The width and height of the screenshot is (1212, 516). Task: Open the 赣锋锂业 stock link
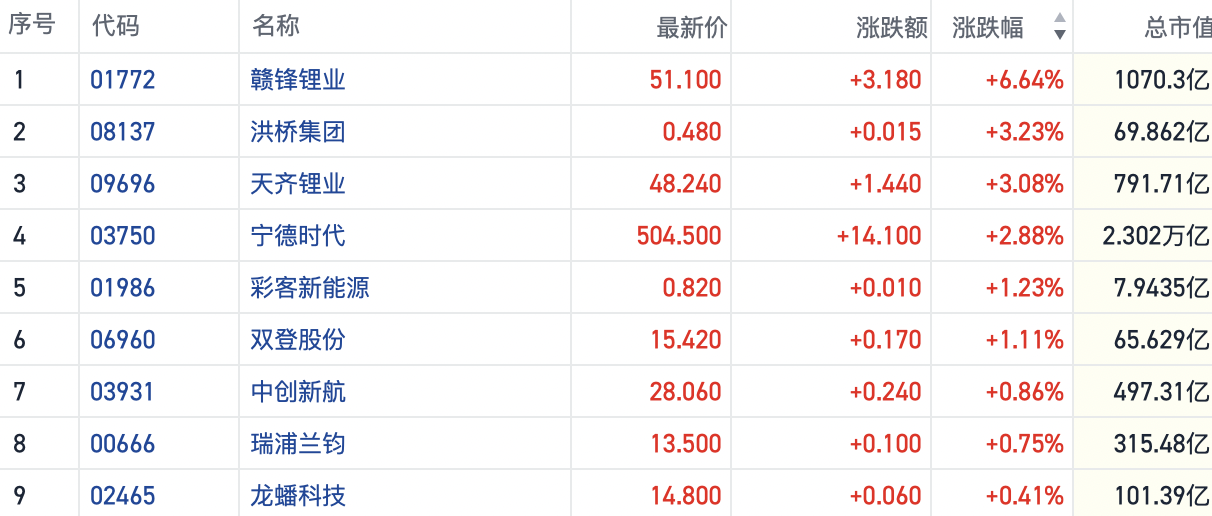[x=298, y=80]
